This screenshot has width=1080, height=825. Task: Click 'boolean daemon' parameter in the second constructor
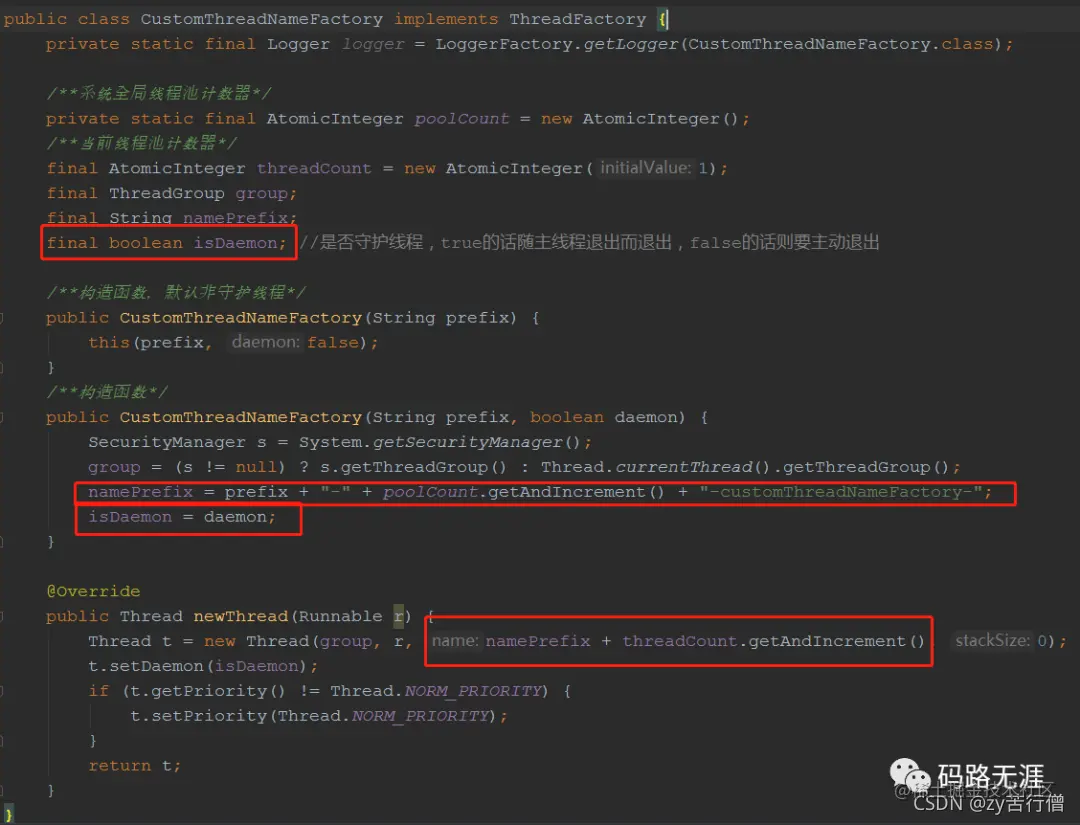pyautogui.click(x=603, y=417)
